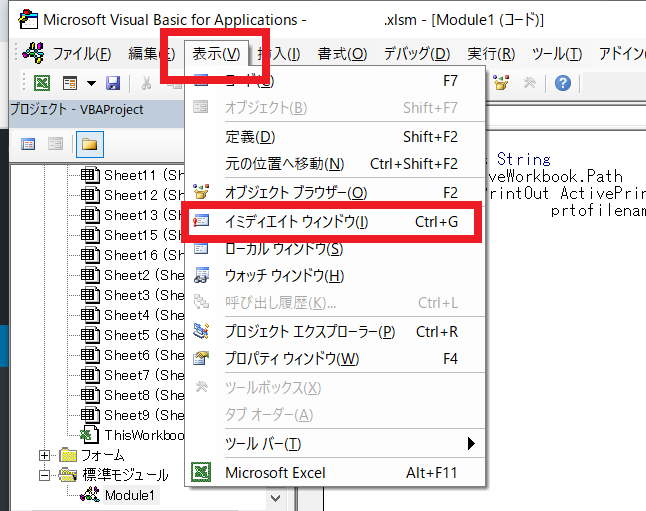Expand ツール バー(T) submenu

pos(335,444)
